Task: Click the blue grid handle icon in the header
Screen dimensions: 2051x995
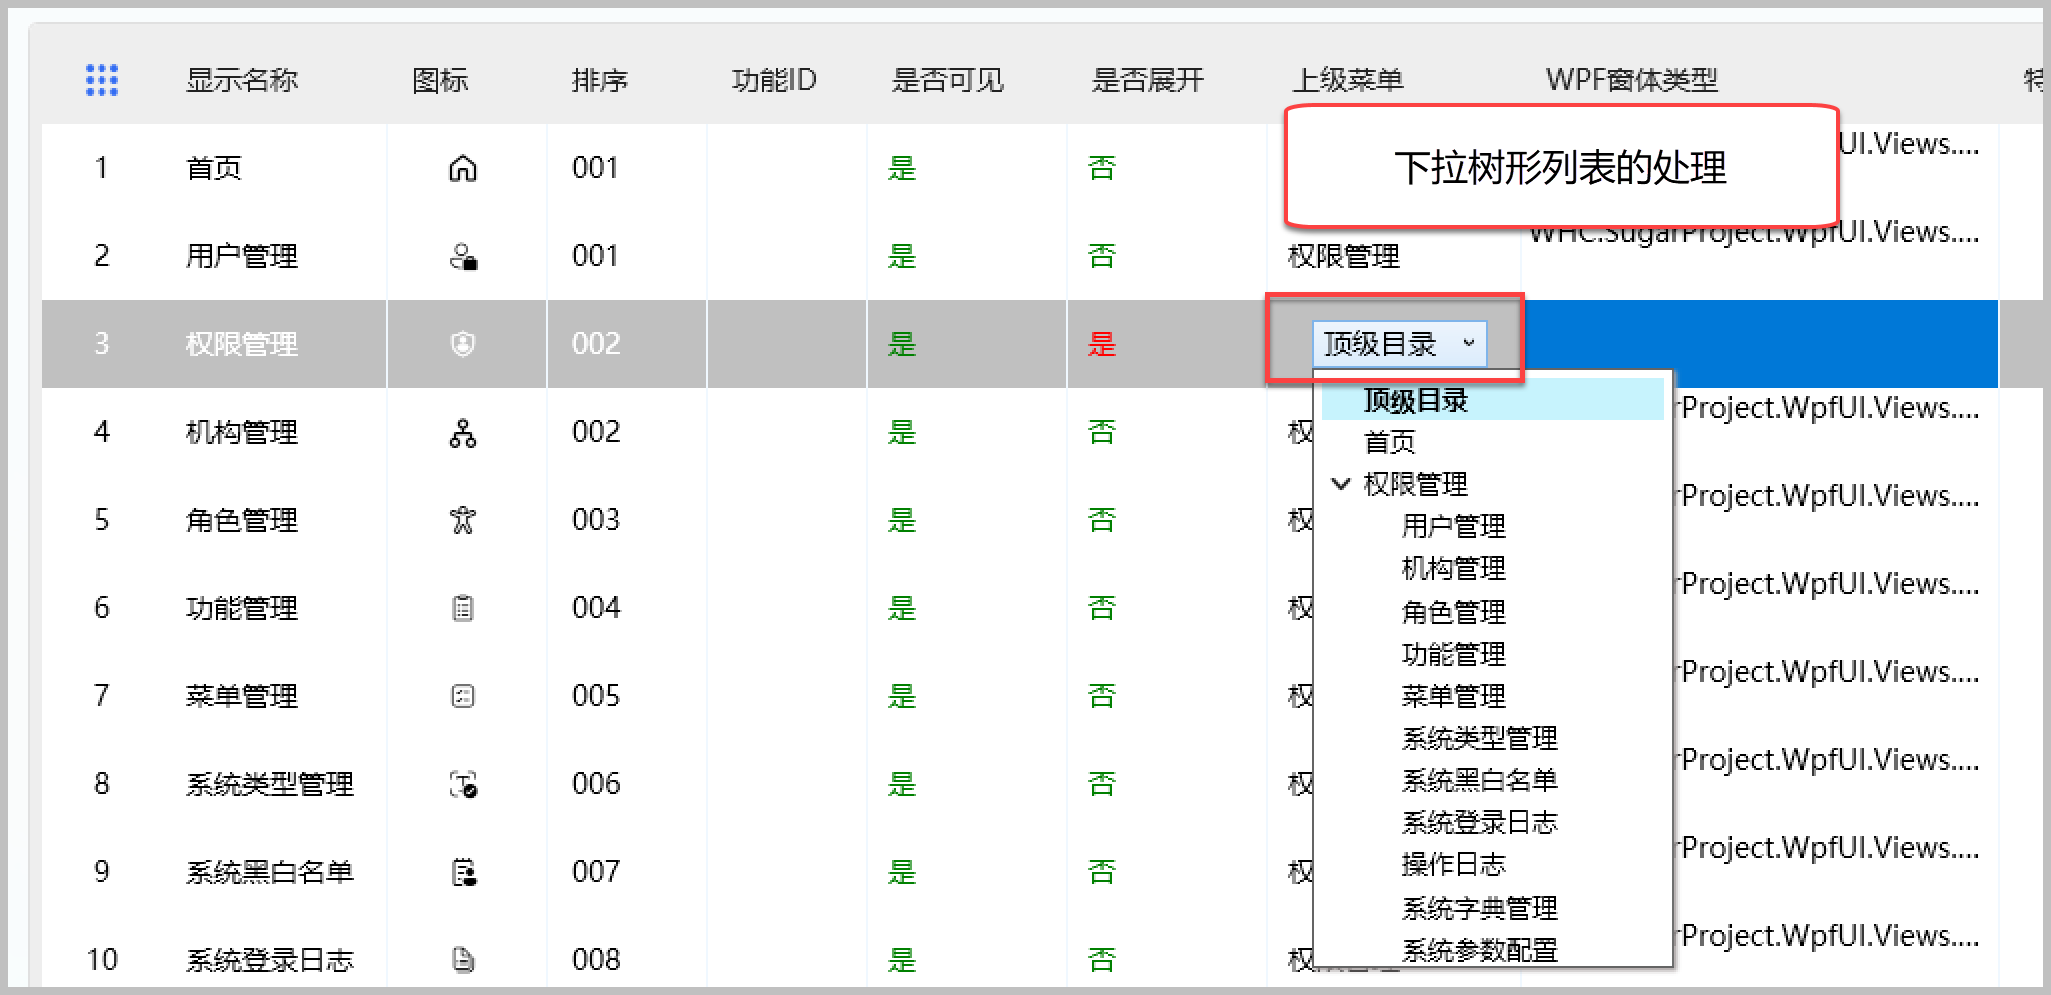Action: pos(101,79)
